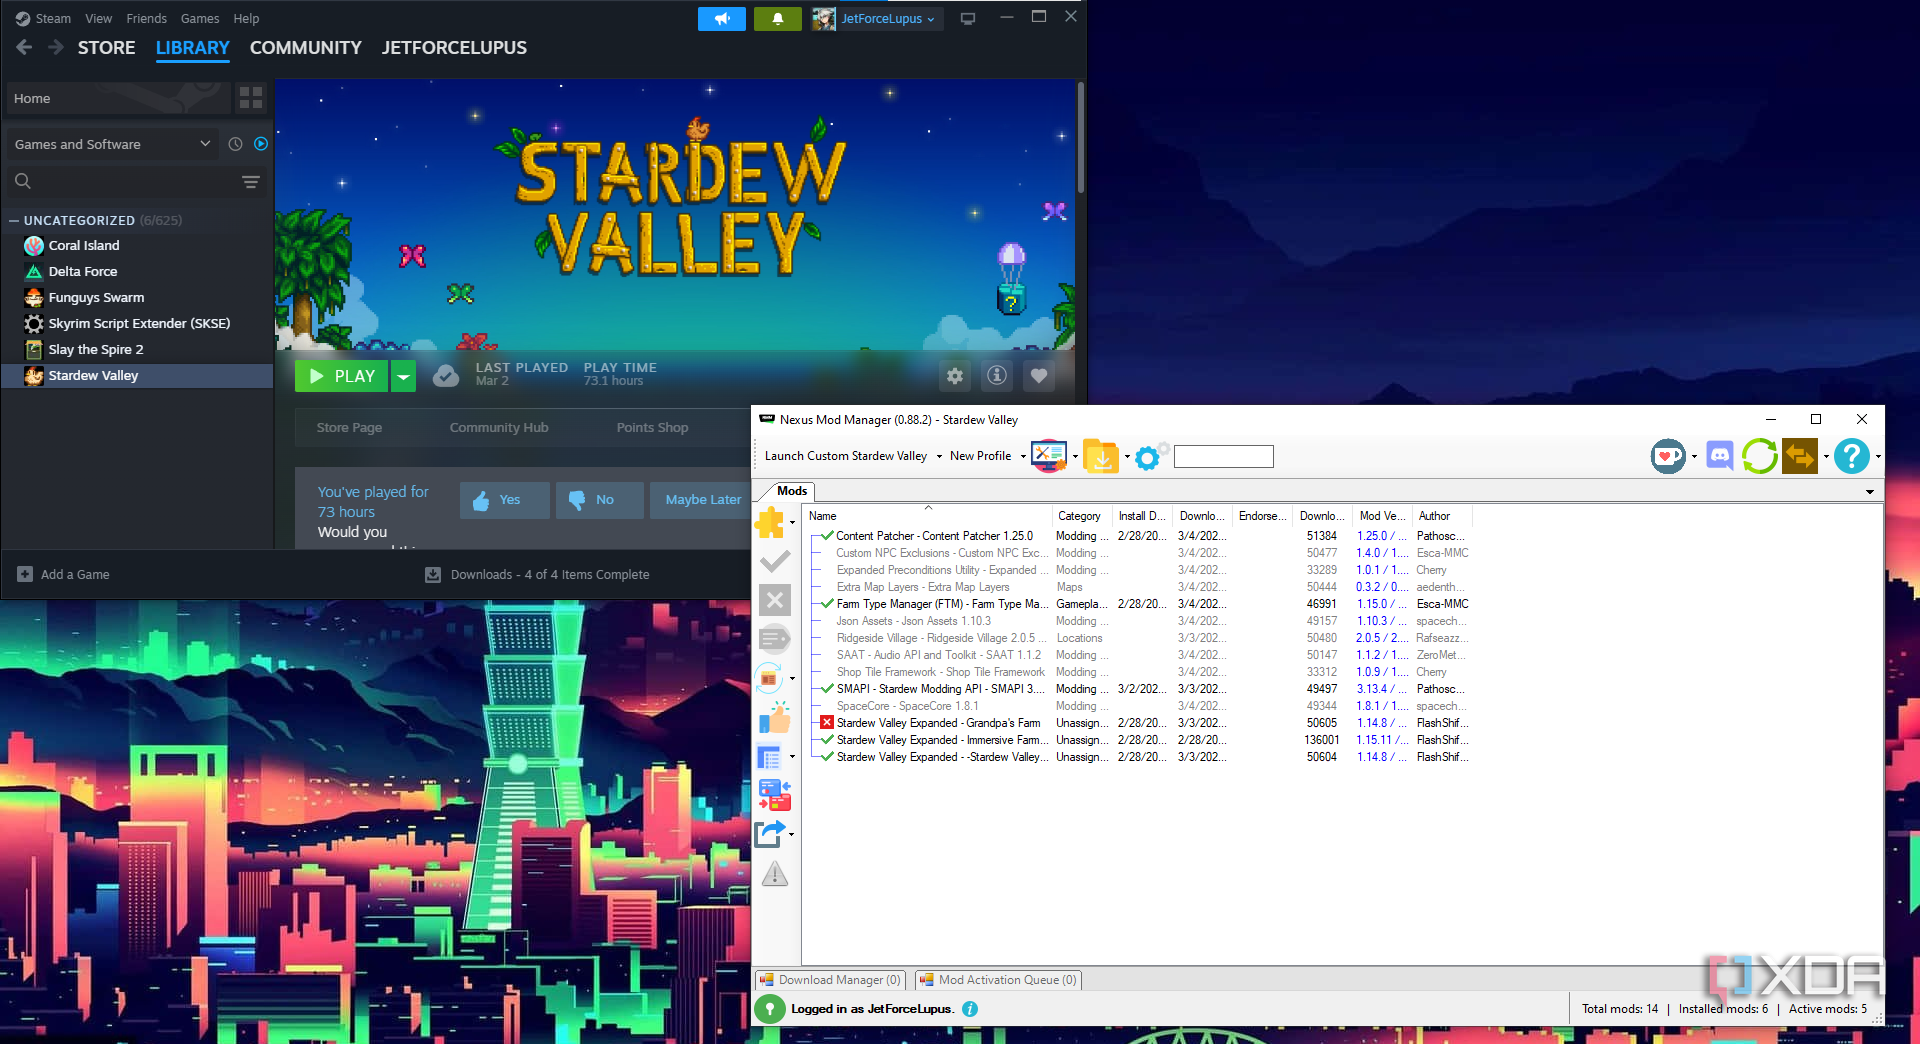Image resolution: width=1920 pixels, height=1044 pixels.
Task: Open Nexus Mod Manager settings gear
Action: [1151, 456]
